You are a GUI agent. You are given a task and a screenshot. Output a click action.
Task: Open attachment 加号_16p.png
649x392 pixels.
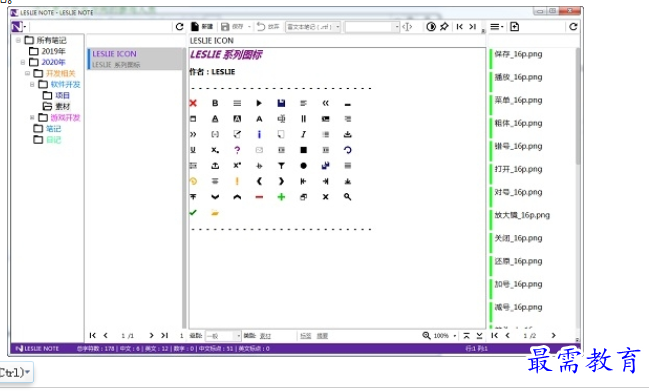[518, 284]
